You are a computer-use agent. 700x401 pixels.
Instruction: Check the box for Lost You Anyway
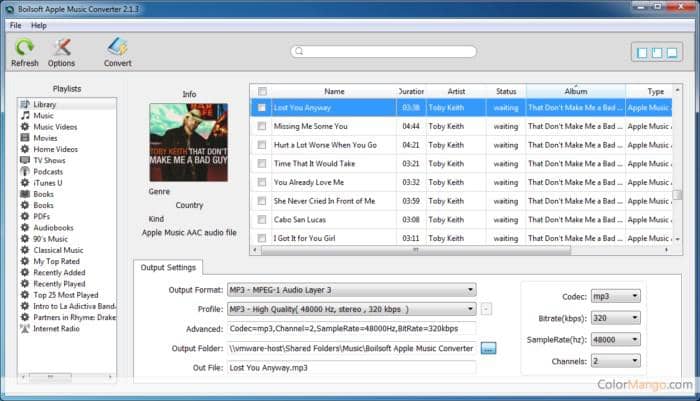coord(262,107)
